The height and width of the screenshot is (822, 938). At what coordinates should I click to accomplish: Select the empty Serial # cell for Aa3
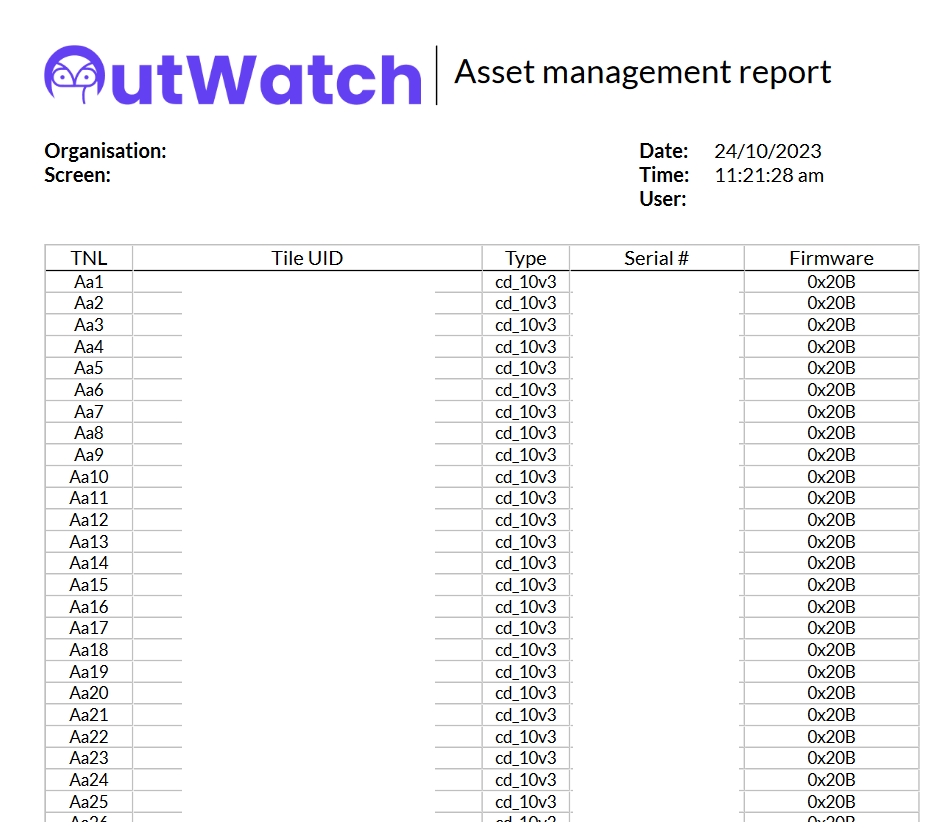point(656,325)
